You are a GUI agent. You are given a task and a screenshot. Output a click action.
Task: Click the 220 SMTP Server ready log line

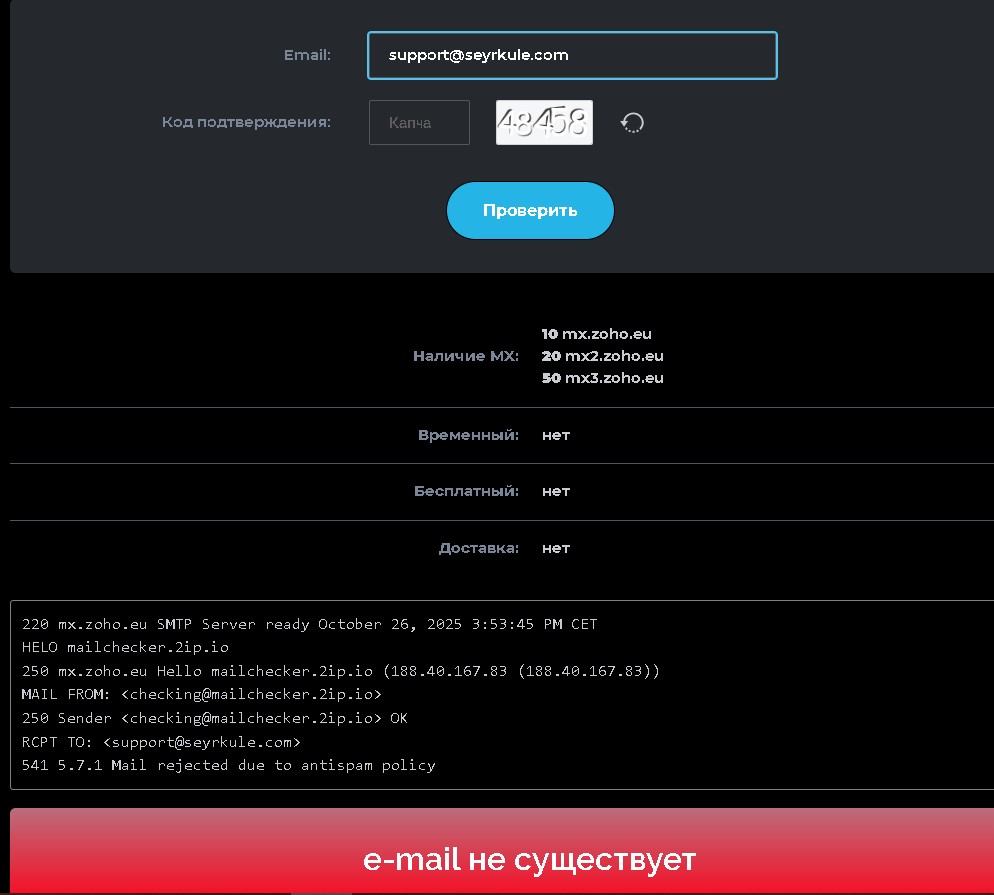click(x=309, y=624)
